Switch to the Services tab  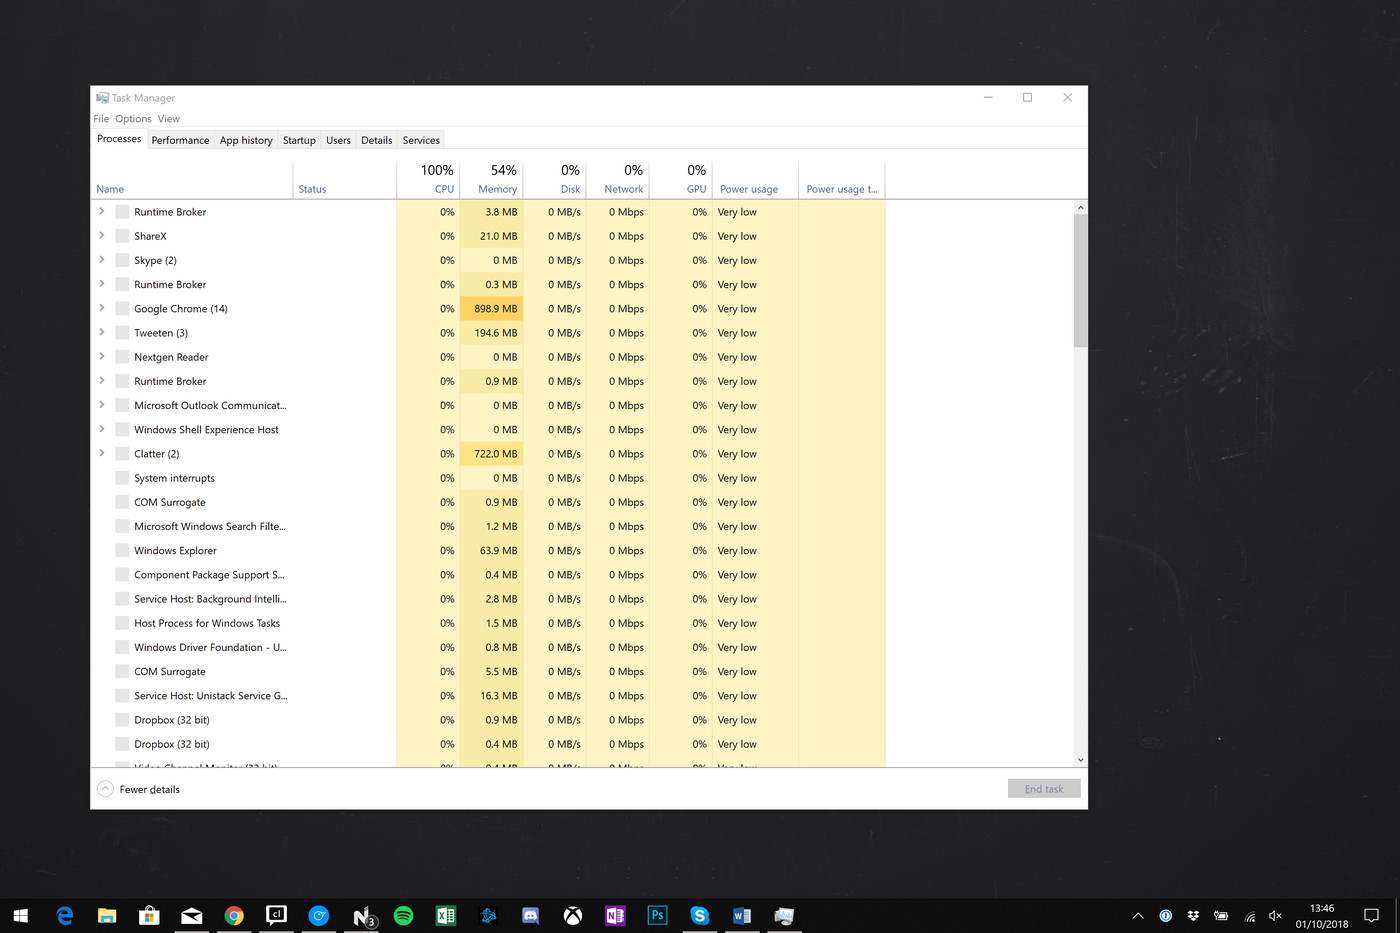tap(421, 140)
